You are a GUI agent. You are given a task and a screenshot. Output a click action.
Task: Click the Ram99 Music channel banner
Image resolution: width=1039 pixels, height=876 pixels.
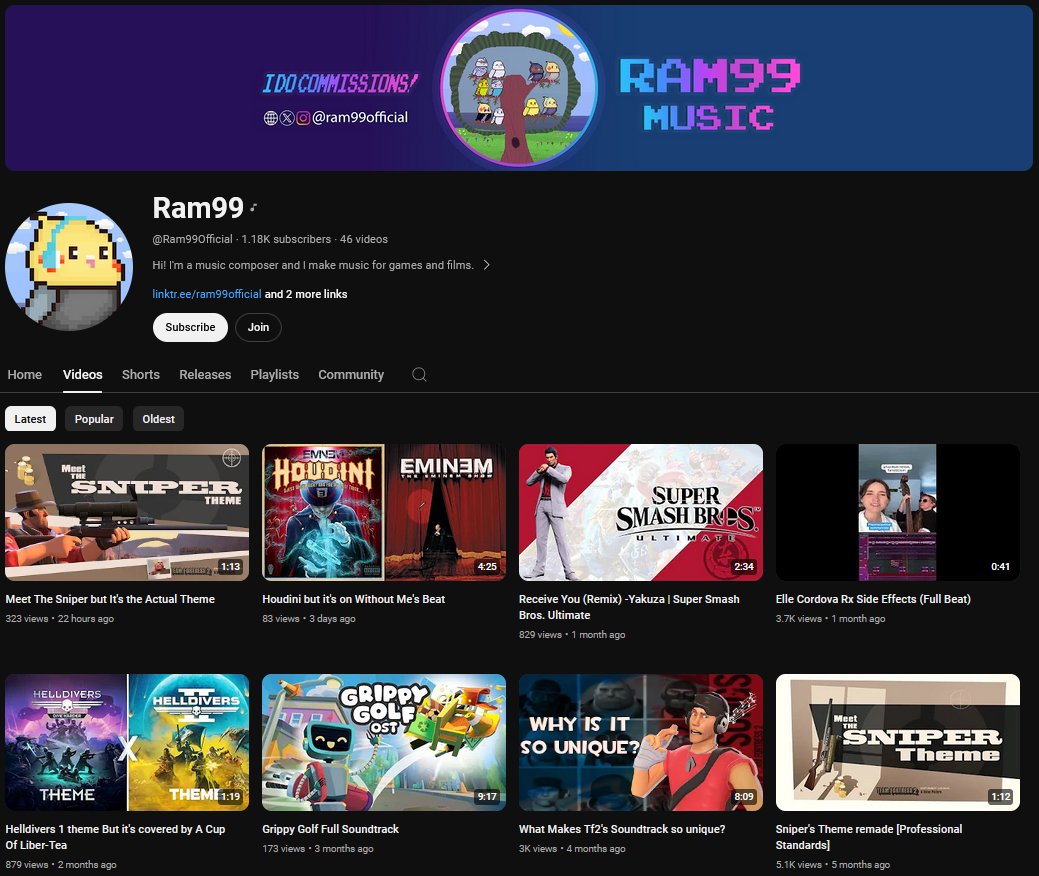coord(519,87)
